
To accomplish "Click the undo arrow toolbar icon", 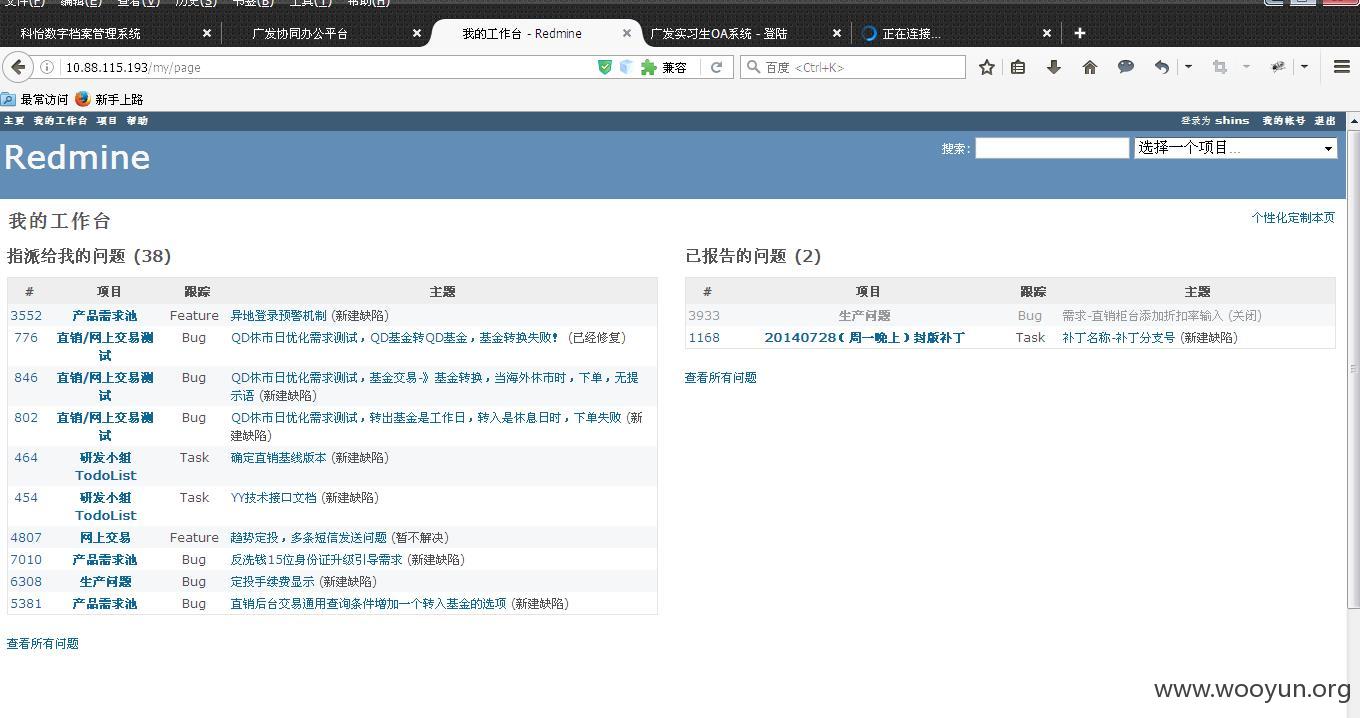I will point(1161,67).
